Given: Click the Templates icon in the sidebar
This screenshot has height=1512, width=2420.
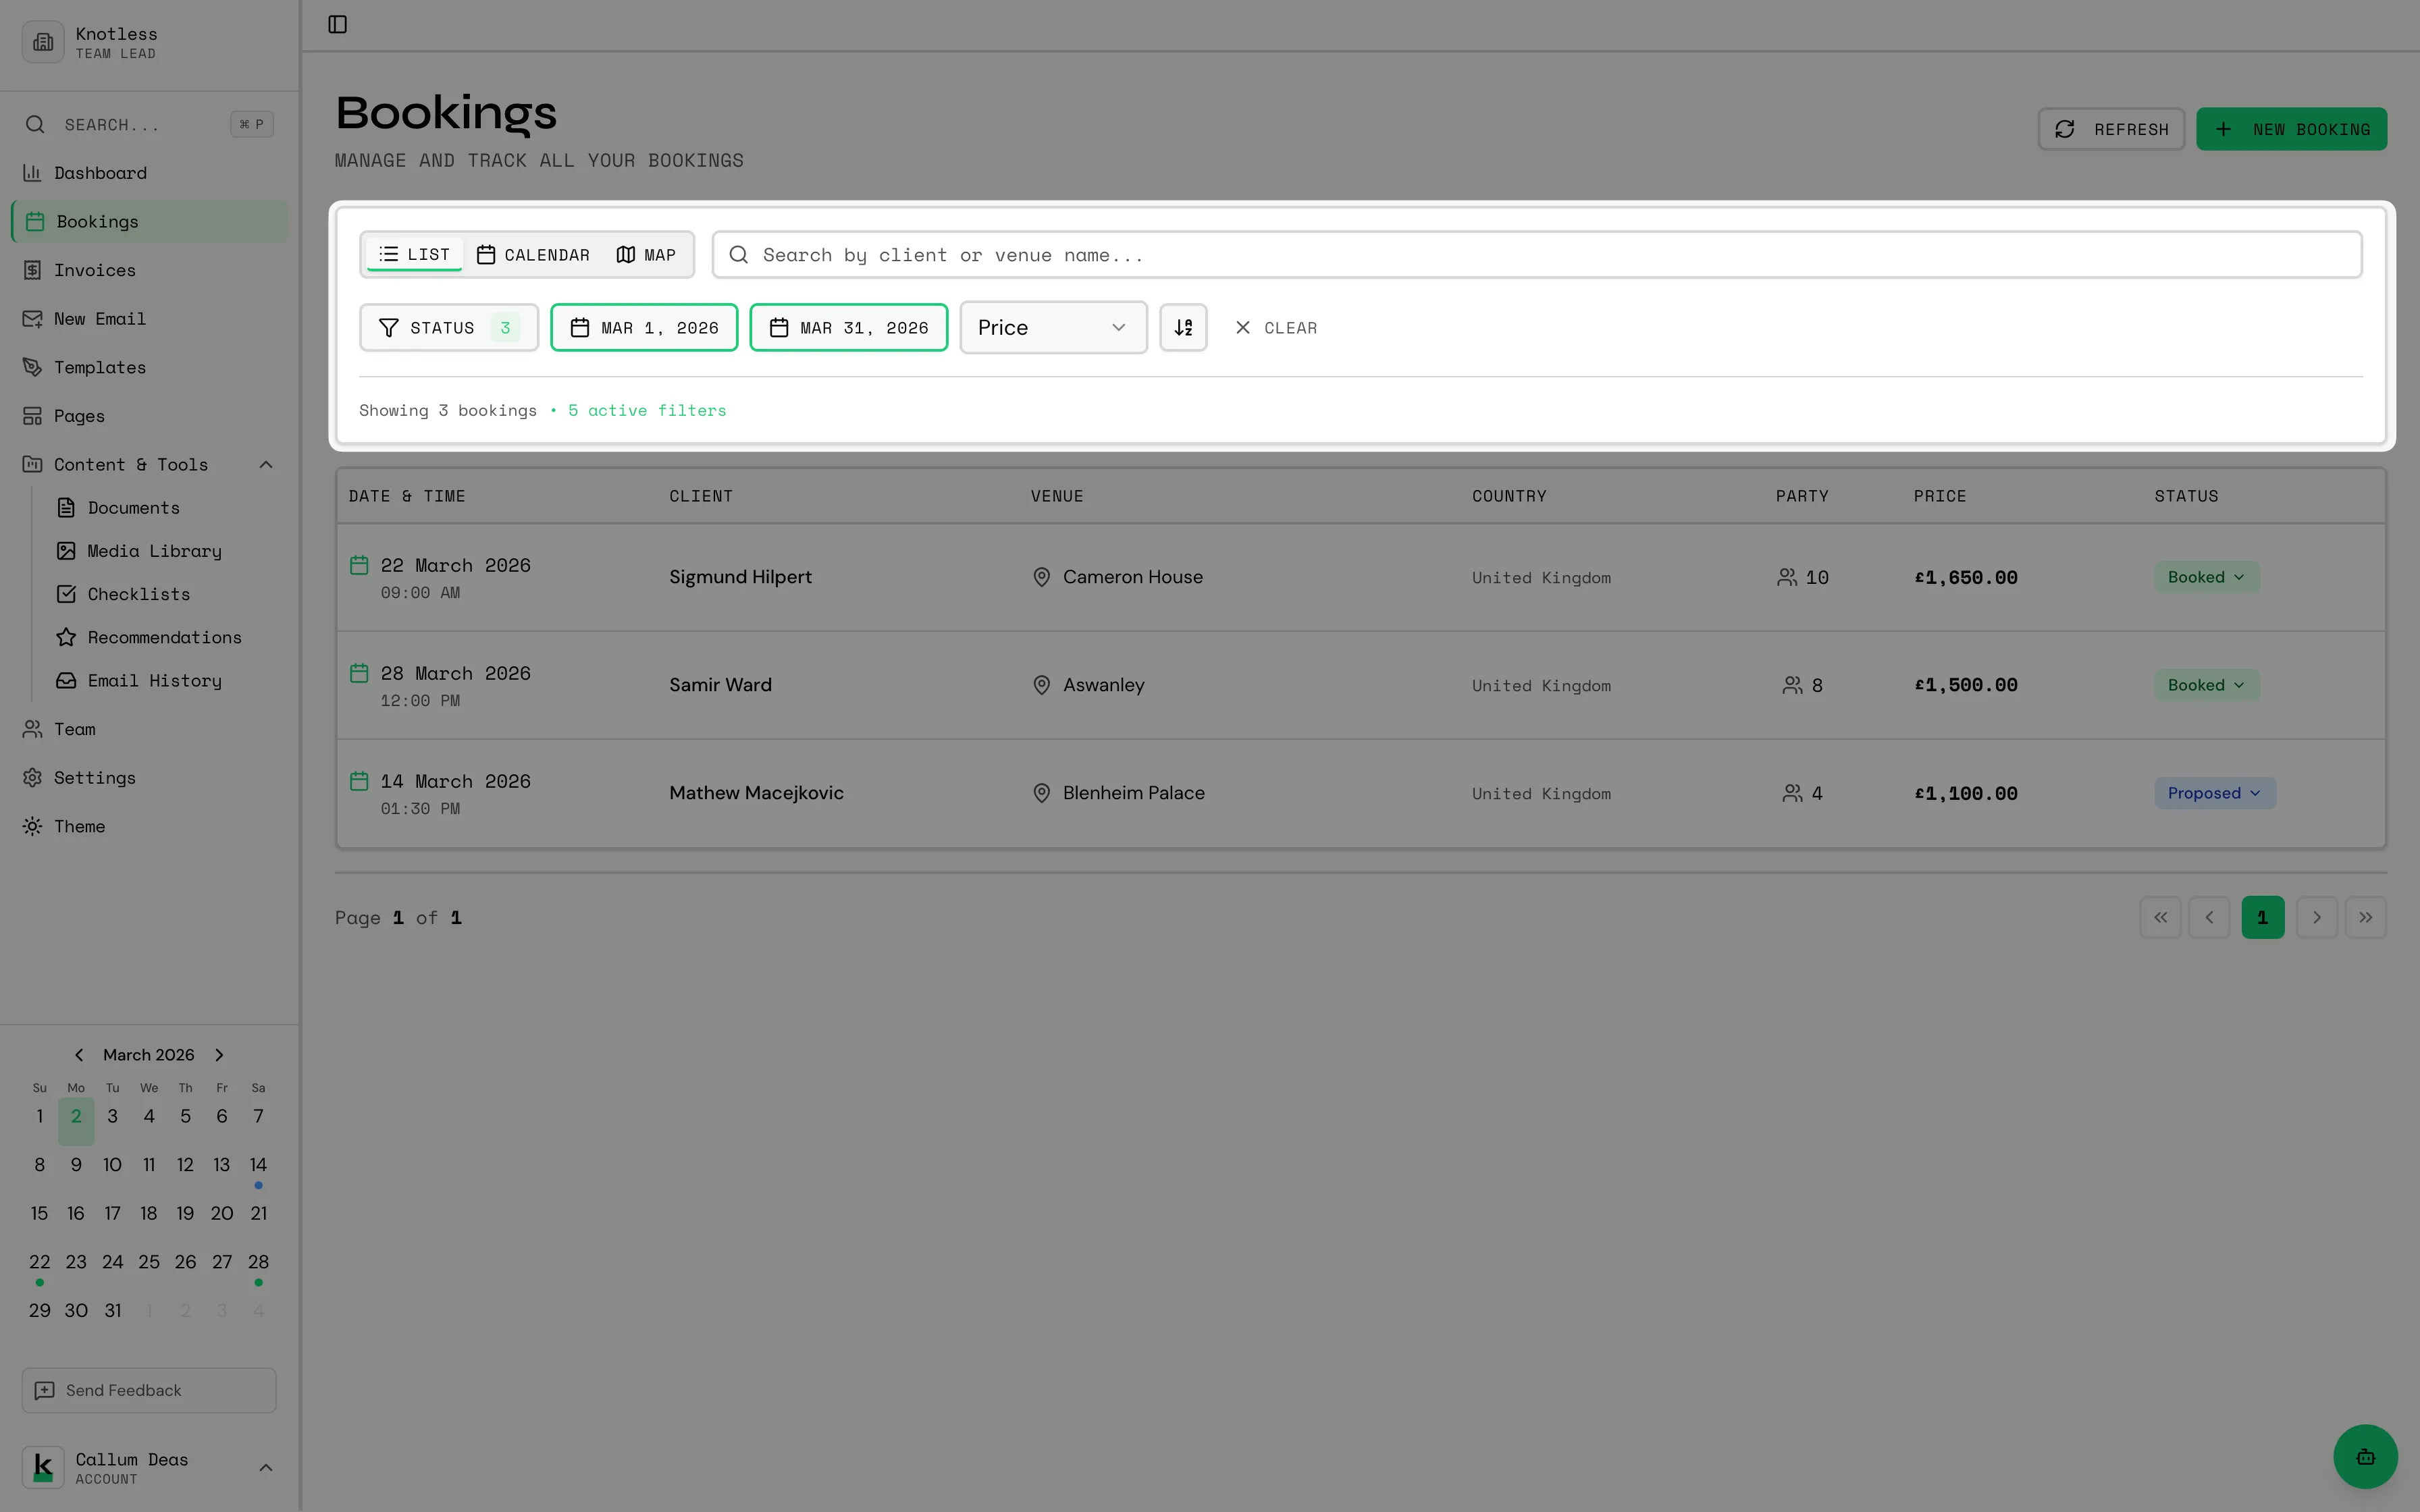Looking at the screenshot, I should click(x=33, y=367).
